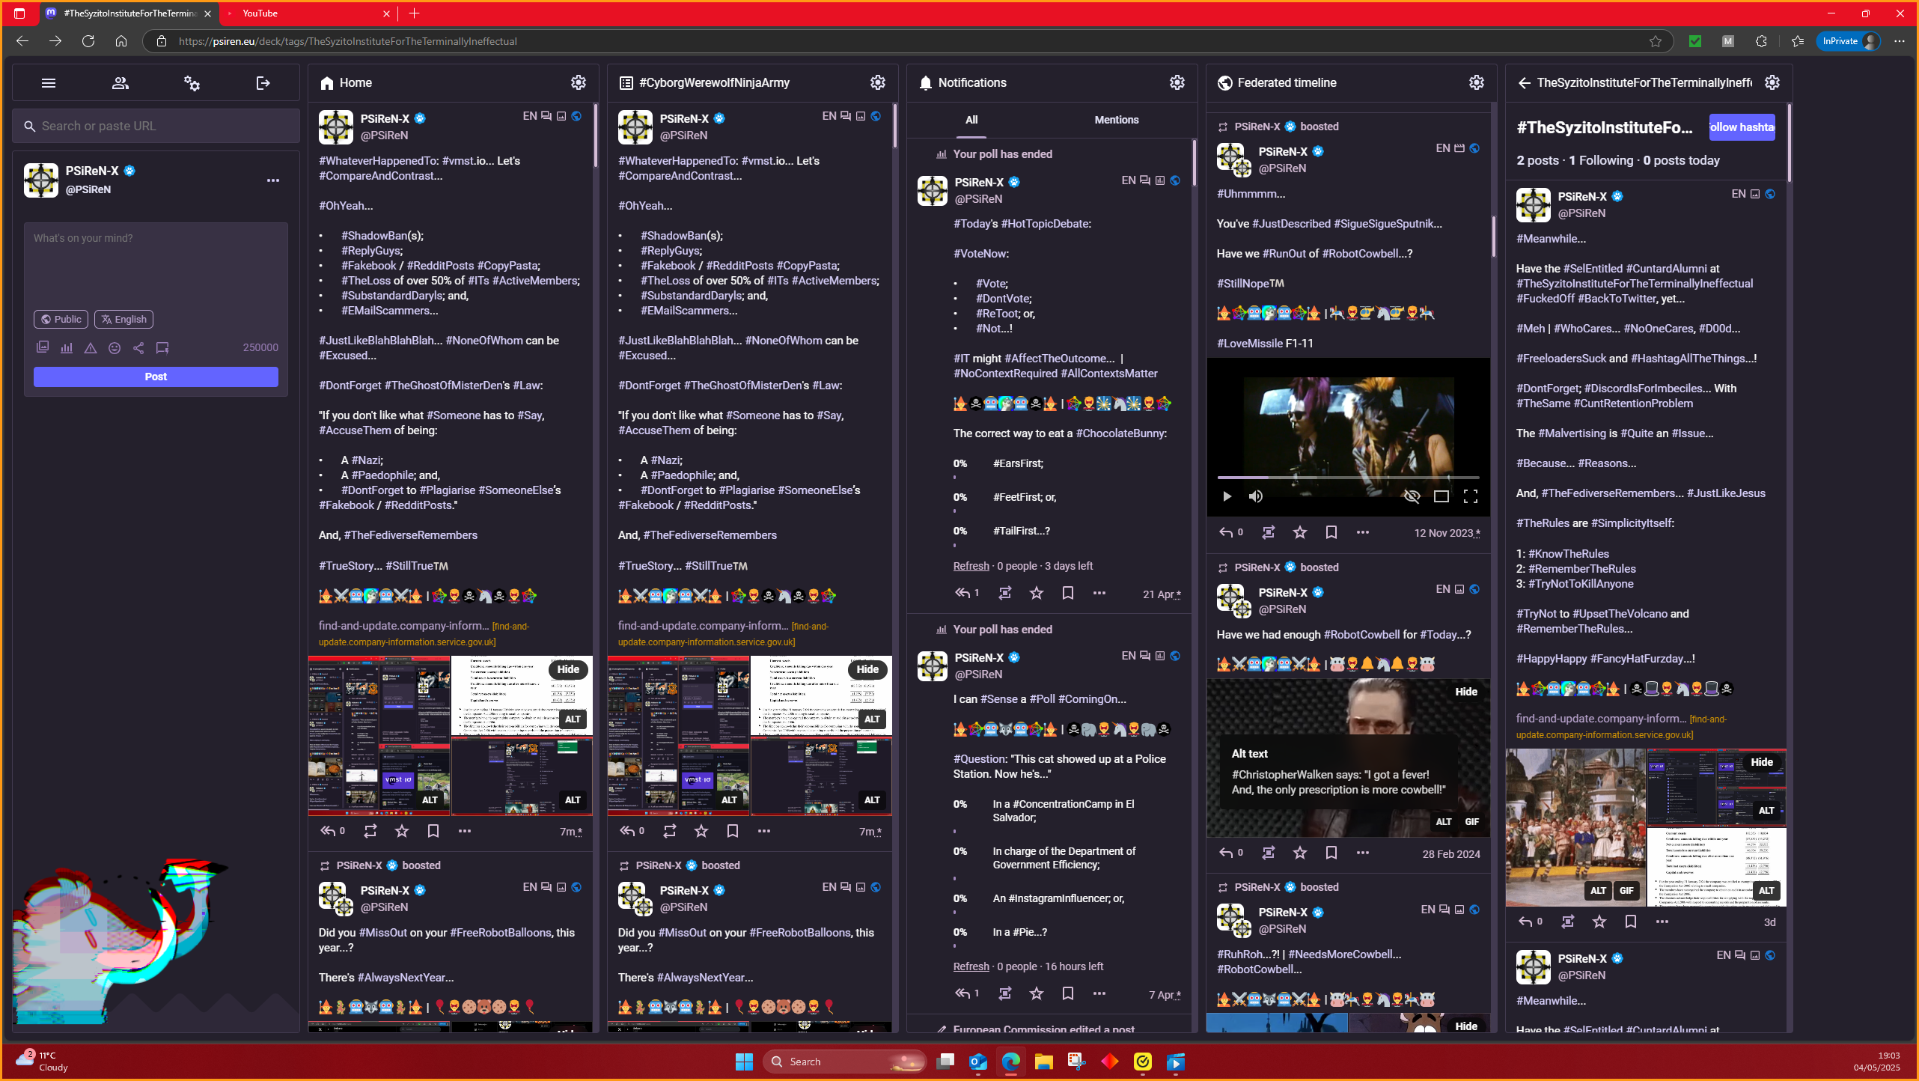1919x1081 pixels.
Task: Expand the LoveMissile video to theatre view
Action: click(1441, 496)
